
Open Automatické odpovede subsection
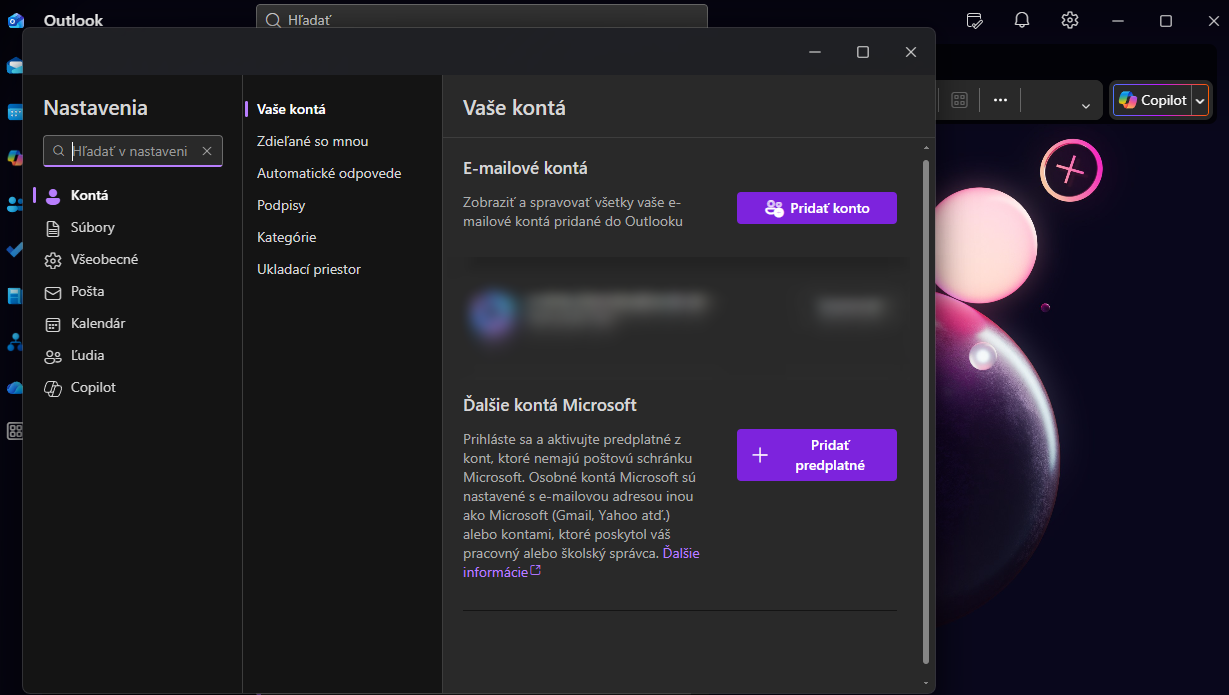(x=329, y=173)
